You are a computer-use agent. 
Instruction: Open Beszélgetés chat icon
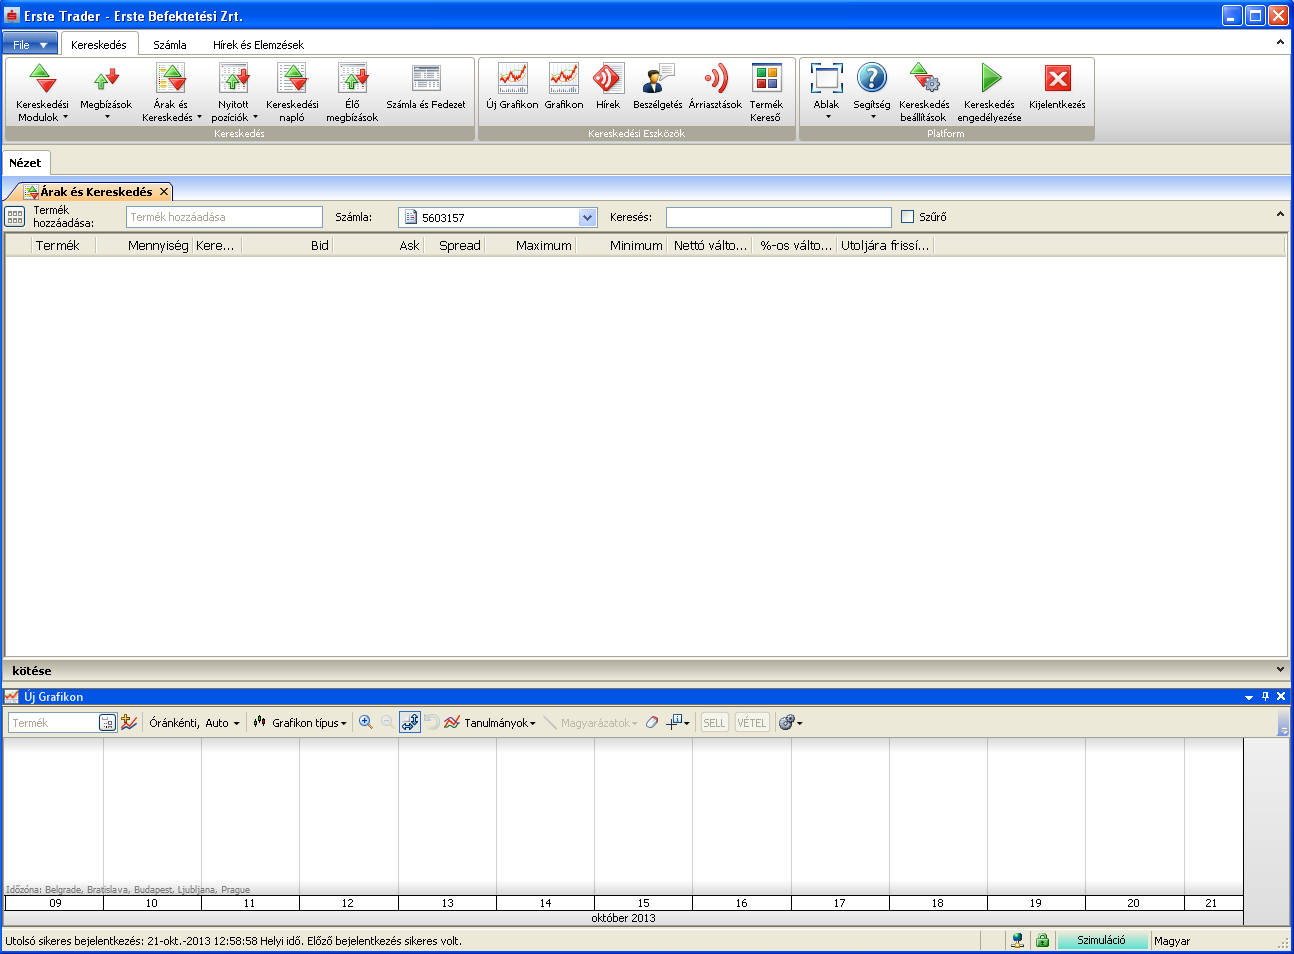point(658,78)
